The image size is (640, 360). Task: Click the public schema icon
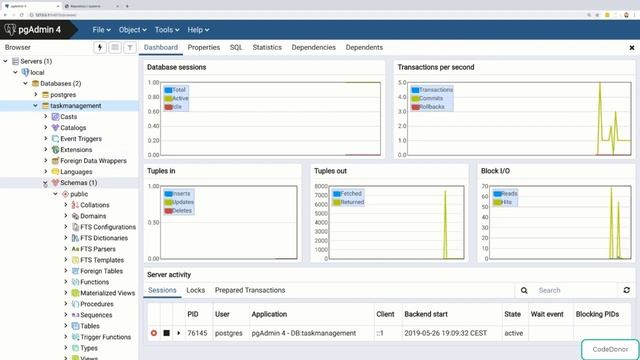click(x=65, y=194)
